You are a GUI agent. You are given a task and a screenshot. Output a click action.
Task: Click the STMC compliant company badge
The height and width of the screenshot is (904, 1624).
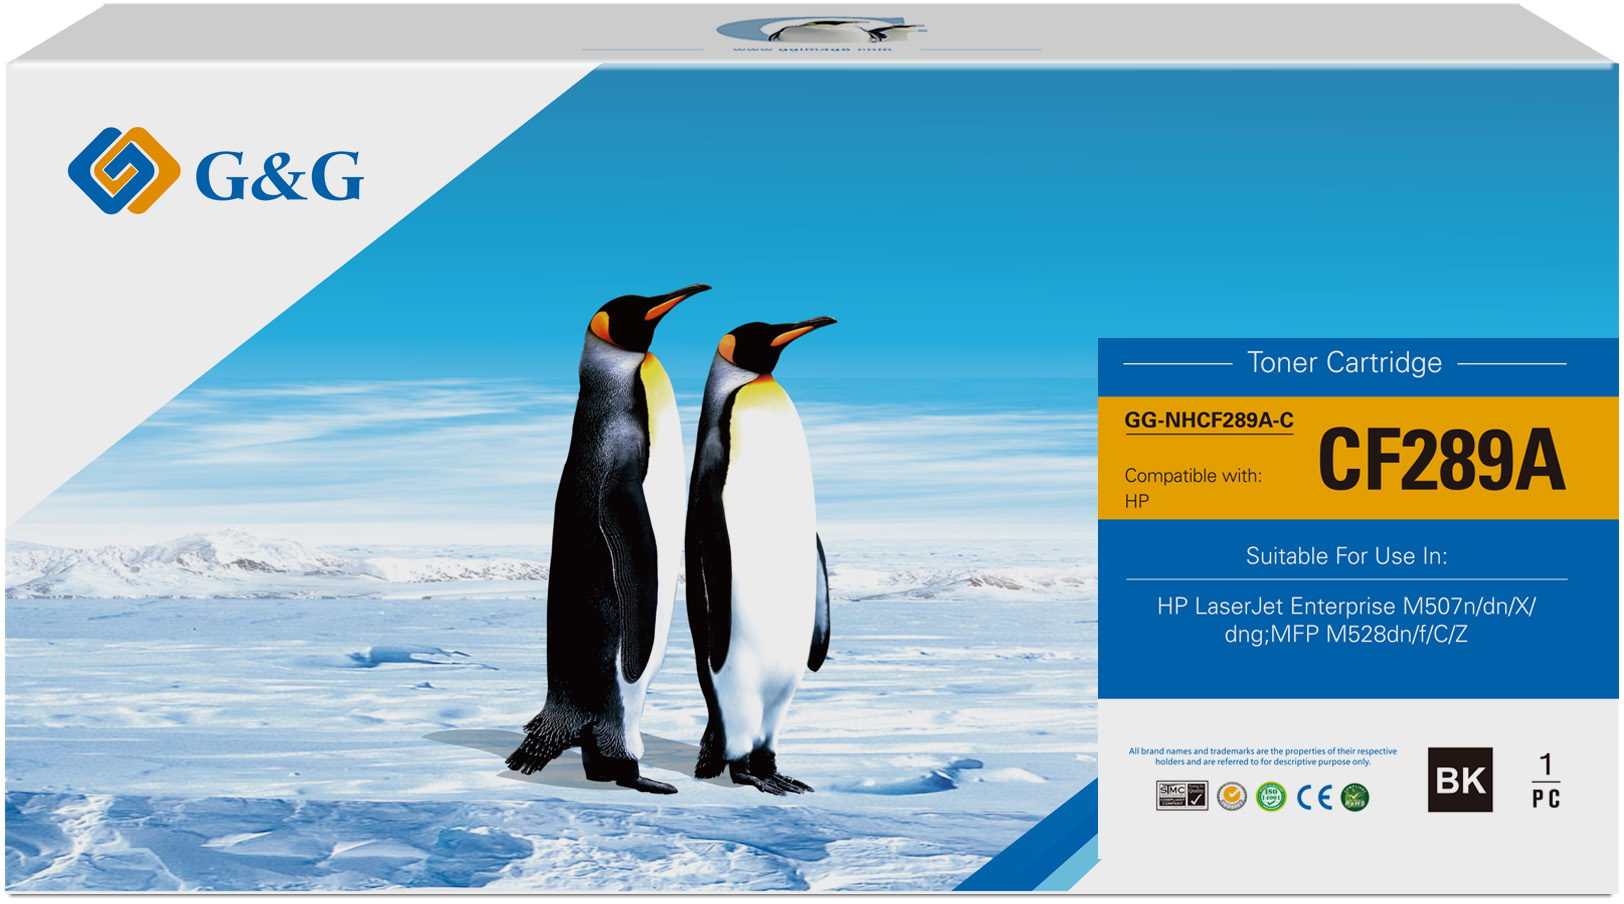pyautogui.click(x=1181, y=796)
